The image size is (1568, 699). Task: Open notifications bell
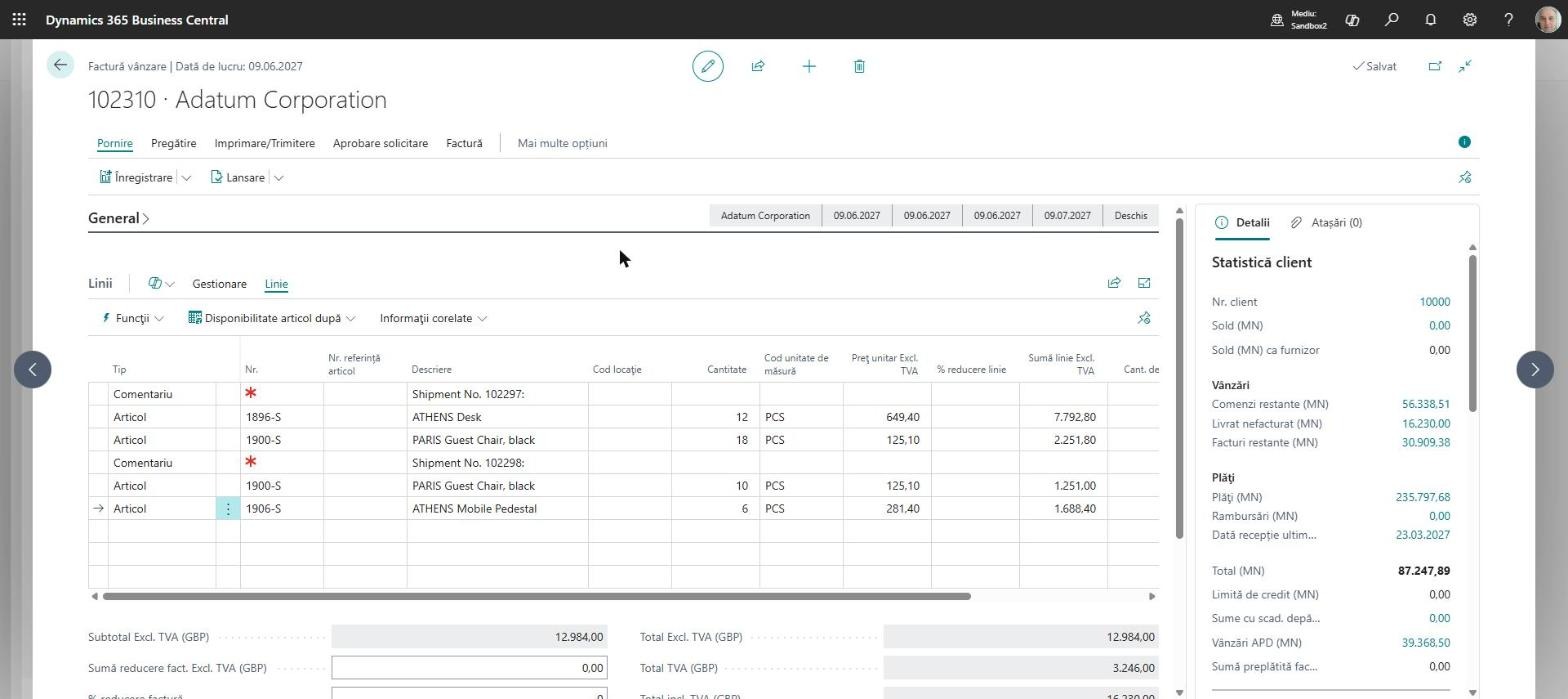(1430, 19)
